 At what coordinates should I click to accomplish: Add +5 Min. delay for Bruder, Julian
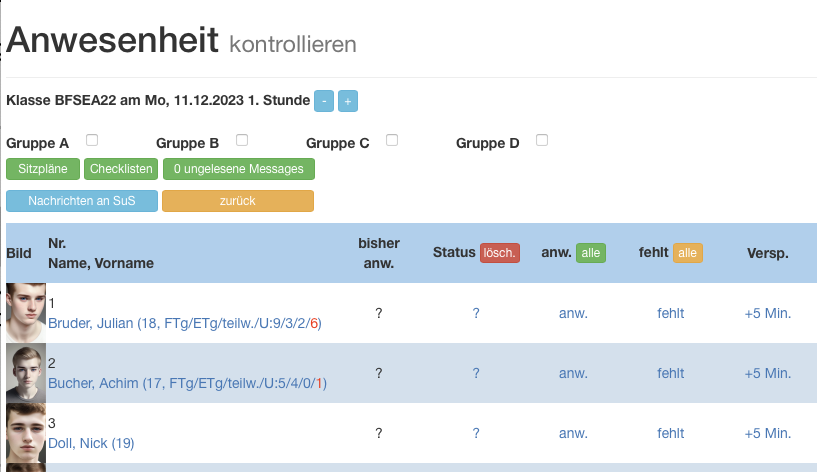point(768,313)
